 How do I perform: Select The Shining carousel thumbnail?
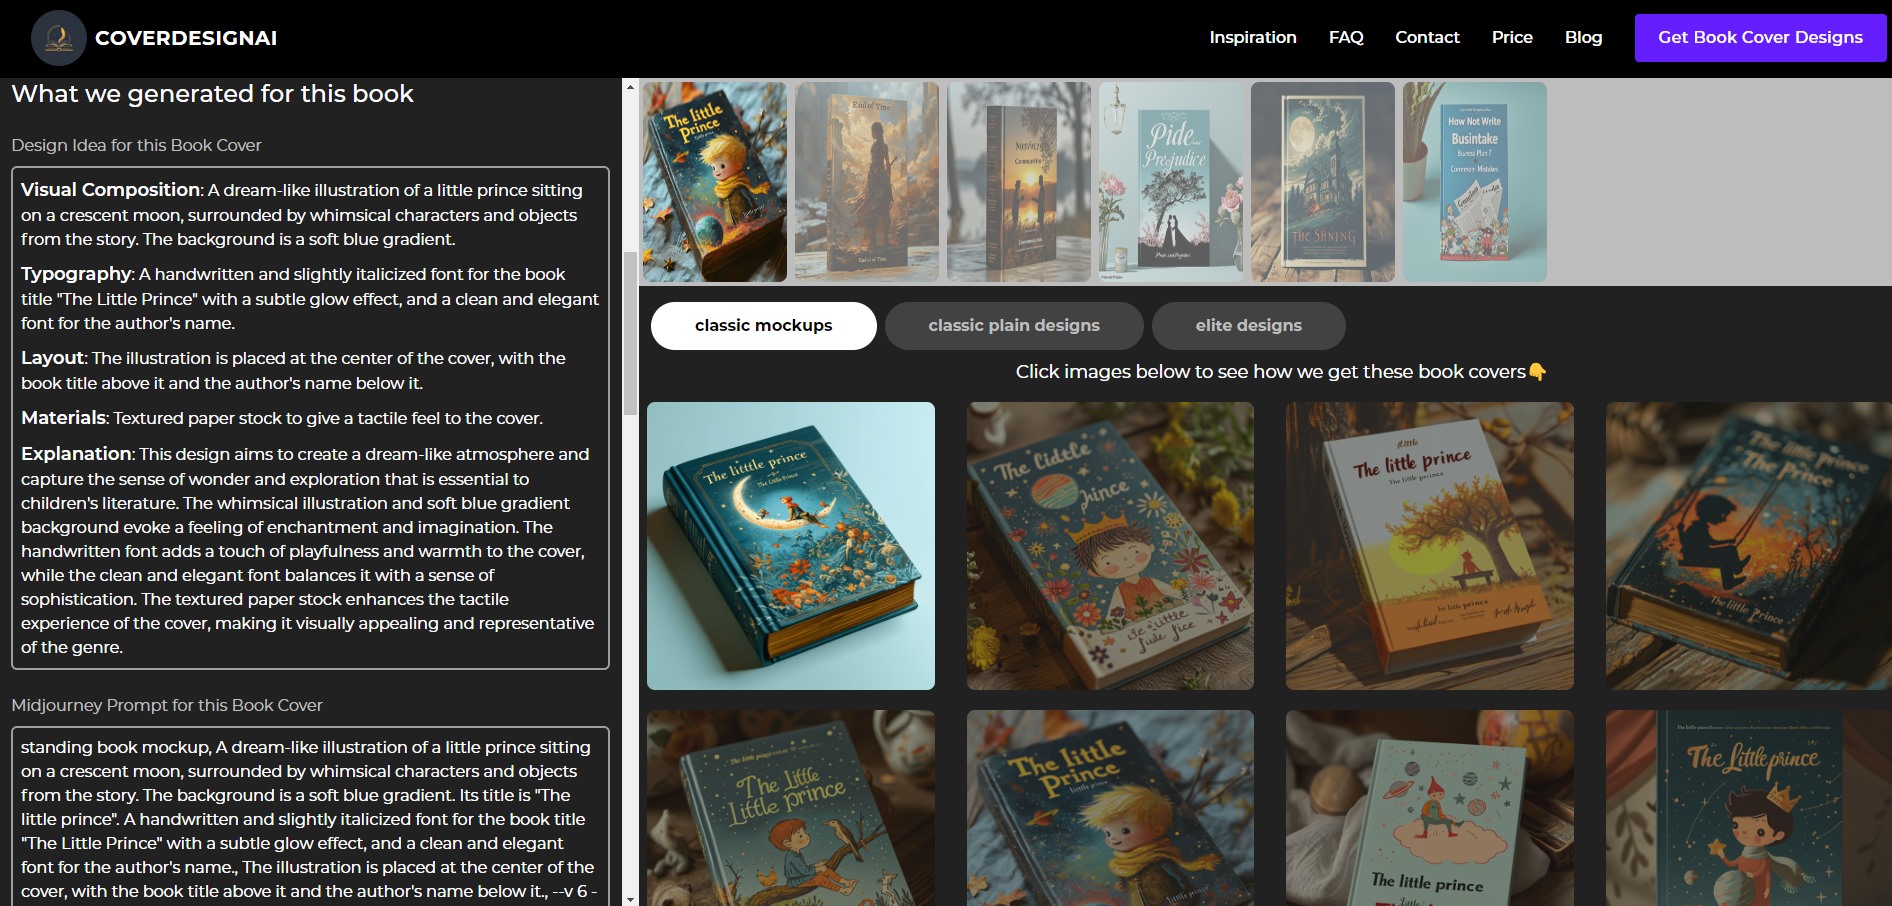pos(1323,182)
